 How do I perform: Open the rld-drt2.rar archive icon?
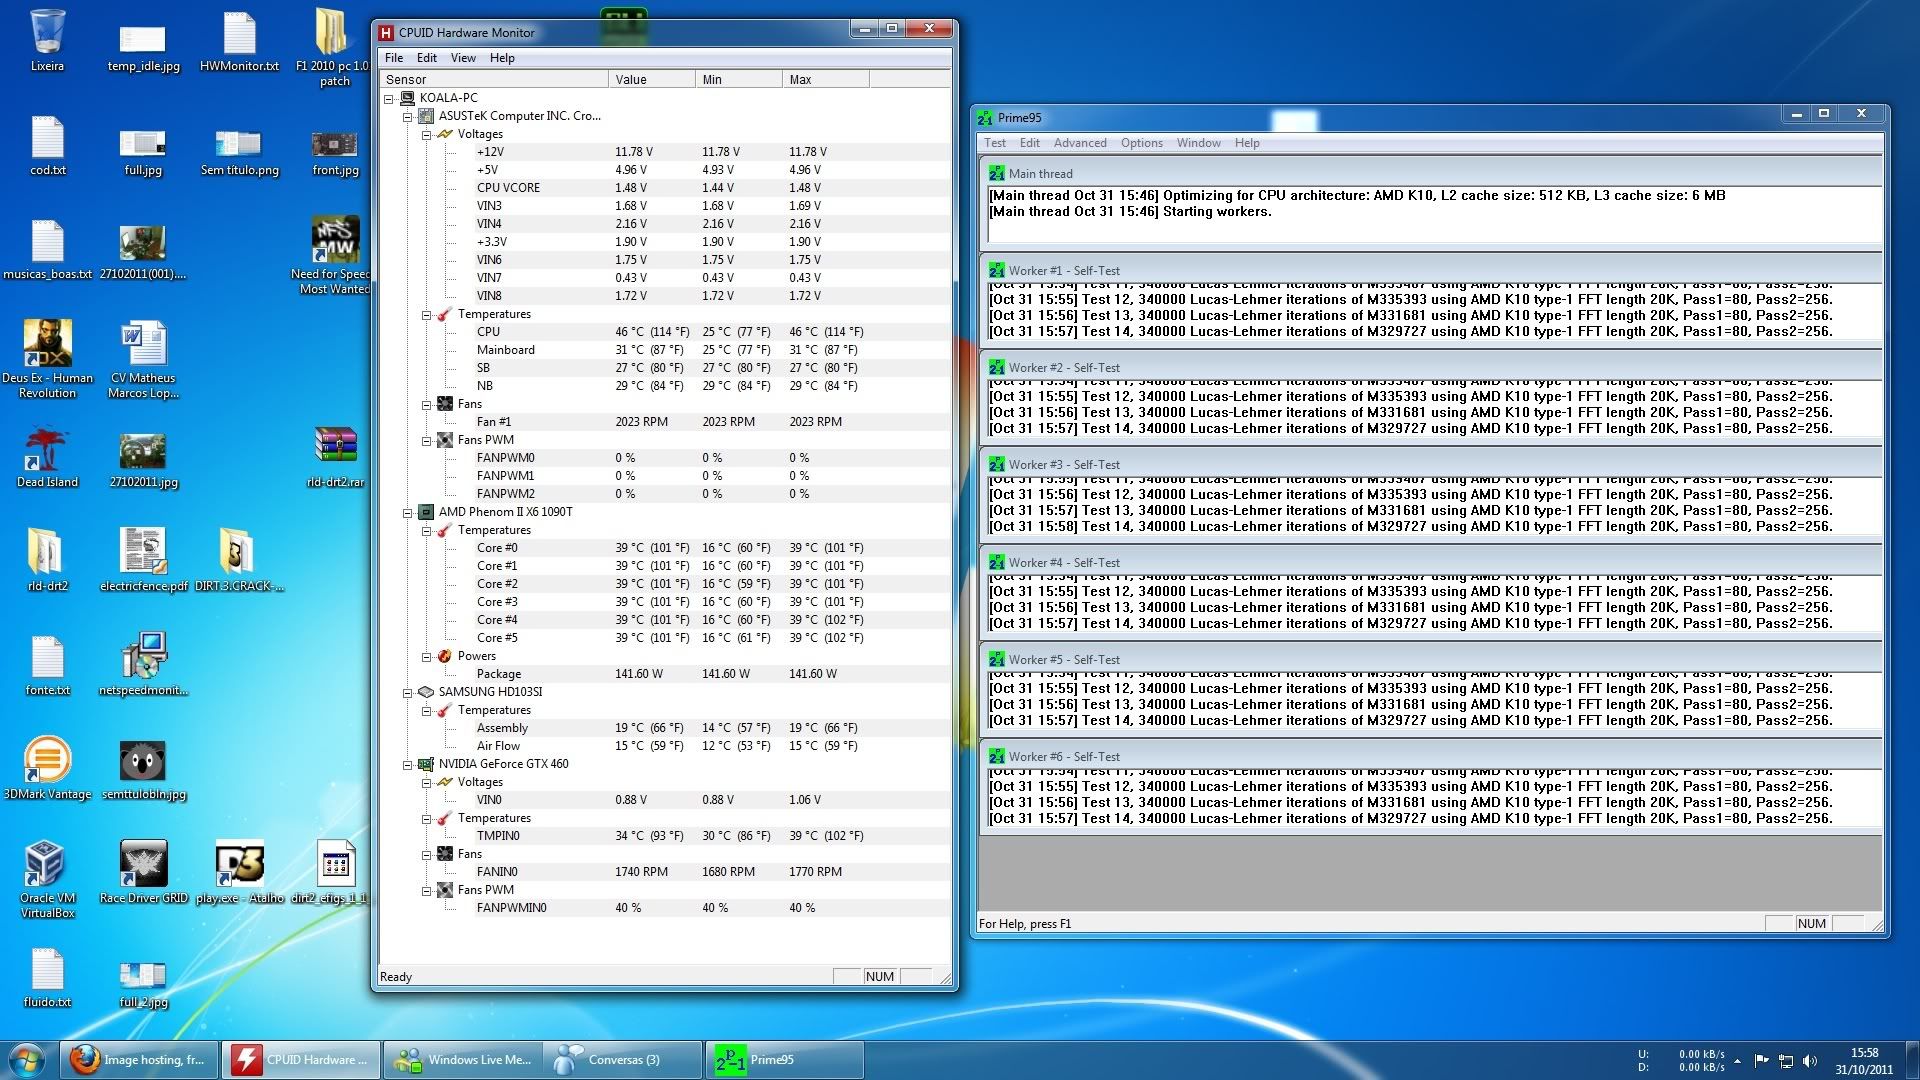click(335, 446)
